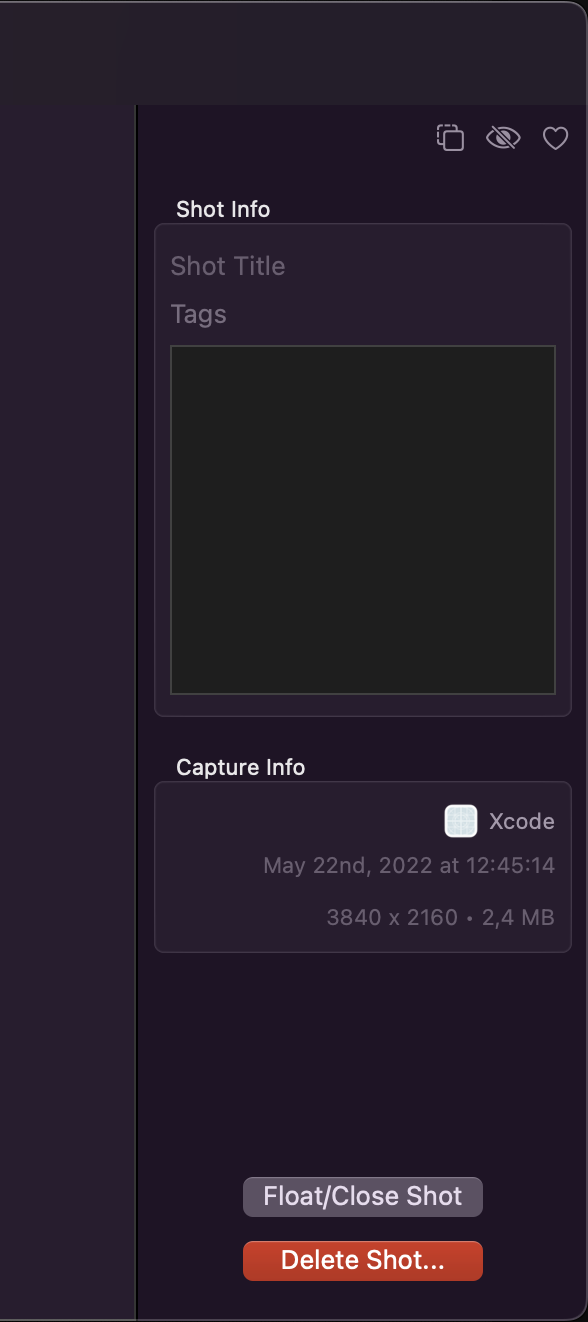This screenshot has height=1322, width=588.
Task: Favorite the shot with the heart icon
Action: point(555,138)
